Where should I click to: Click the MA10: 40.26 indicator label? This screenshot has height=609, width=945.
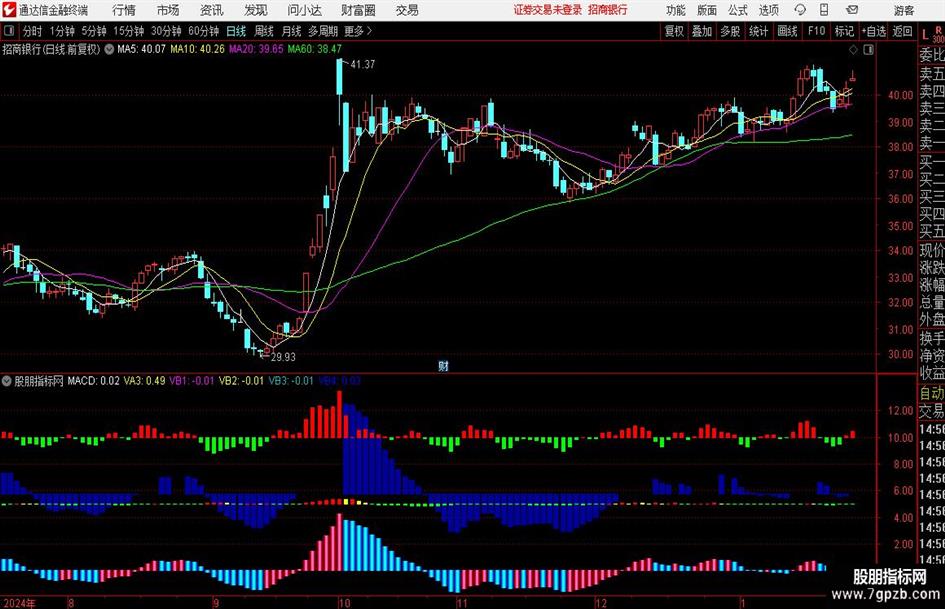pos(197,49)
